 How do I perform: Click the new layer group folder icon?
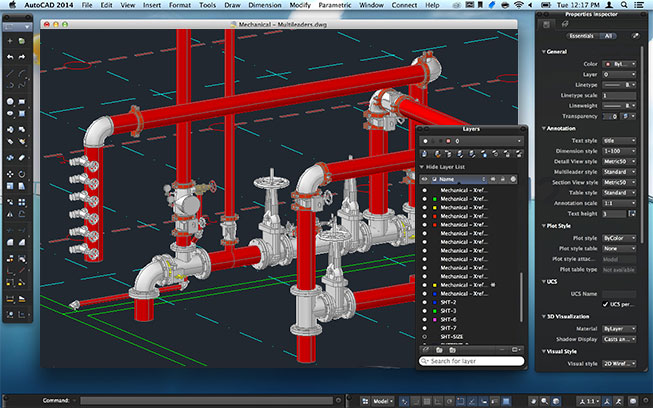click(439, 350)
